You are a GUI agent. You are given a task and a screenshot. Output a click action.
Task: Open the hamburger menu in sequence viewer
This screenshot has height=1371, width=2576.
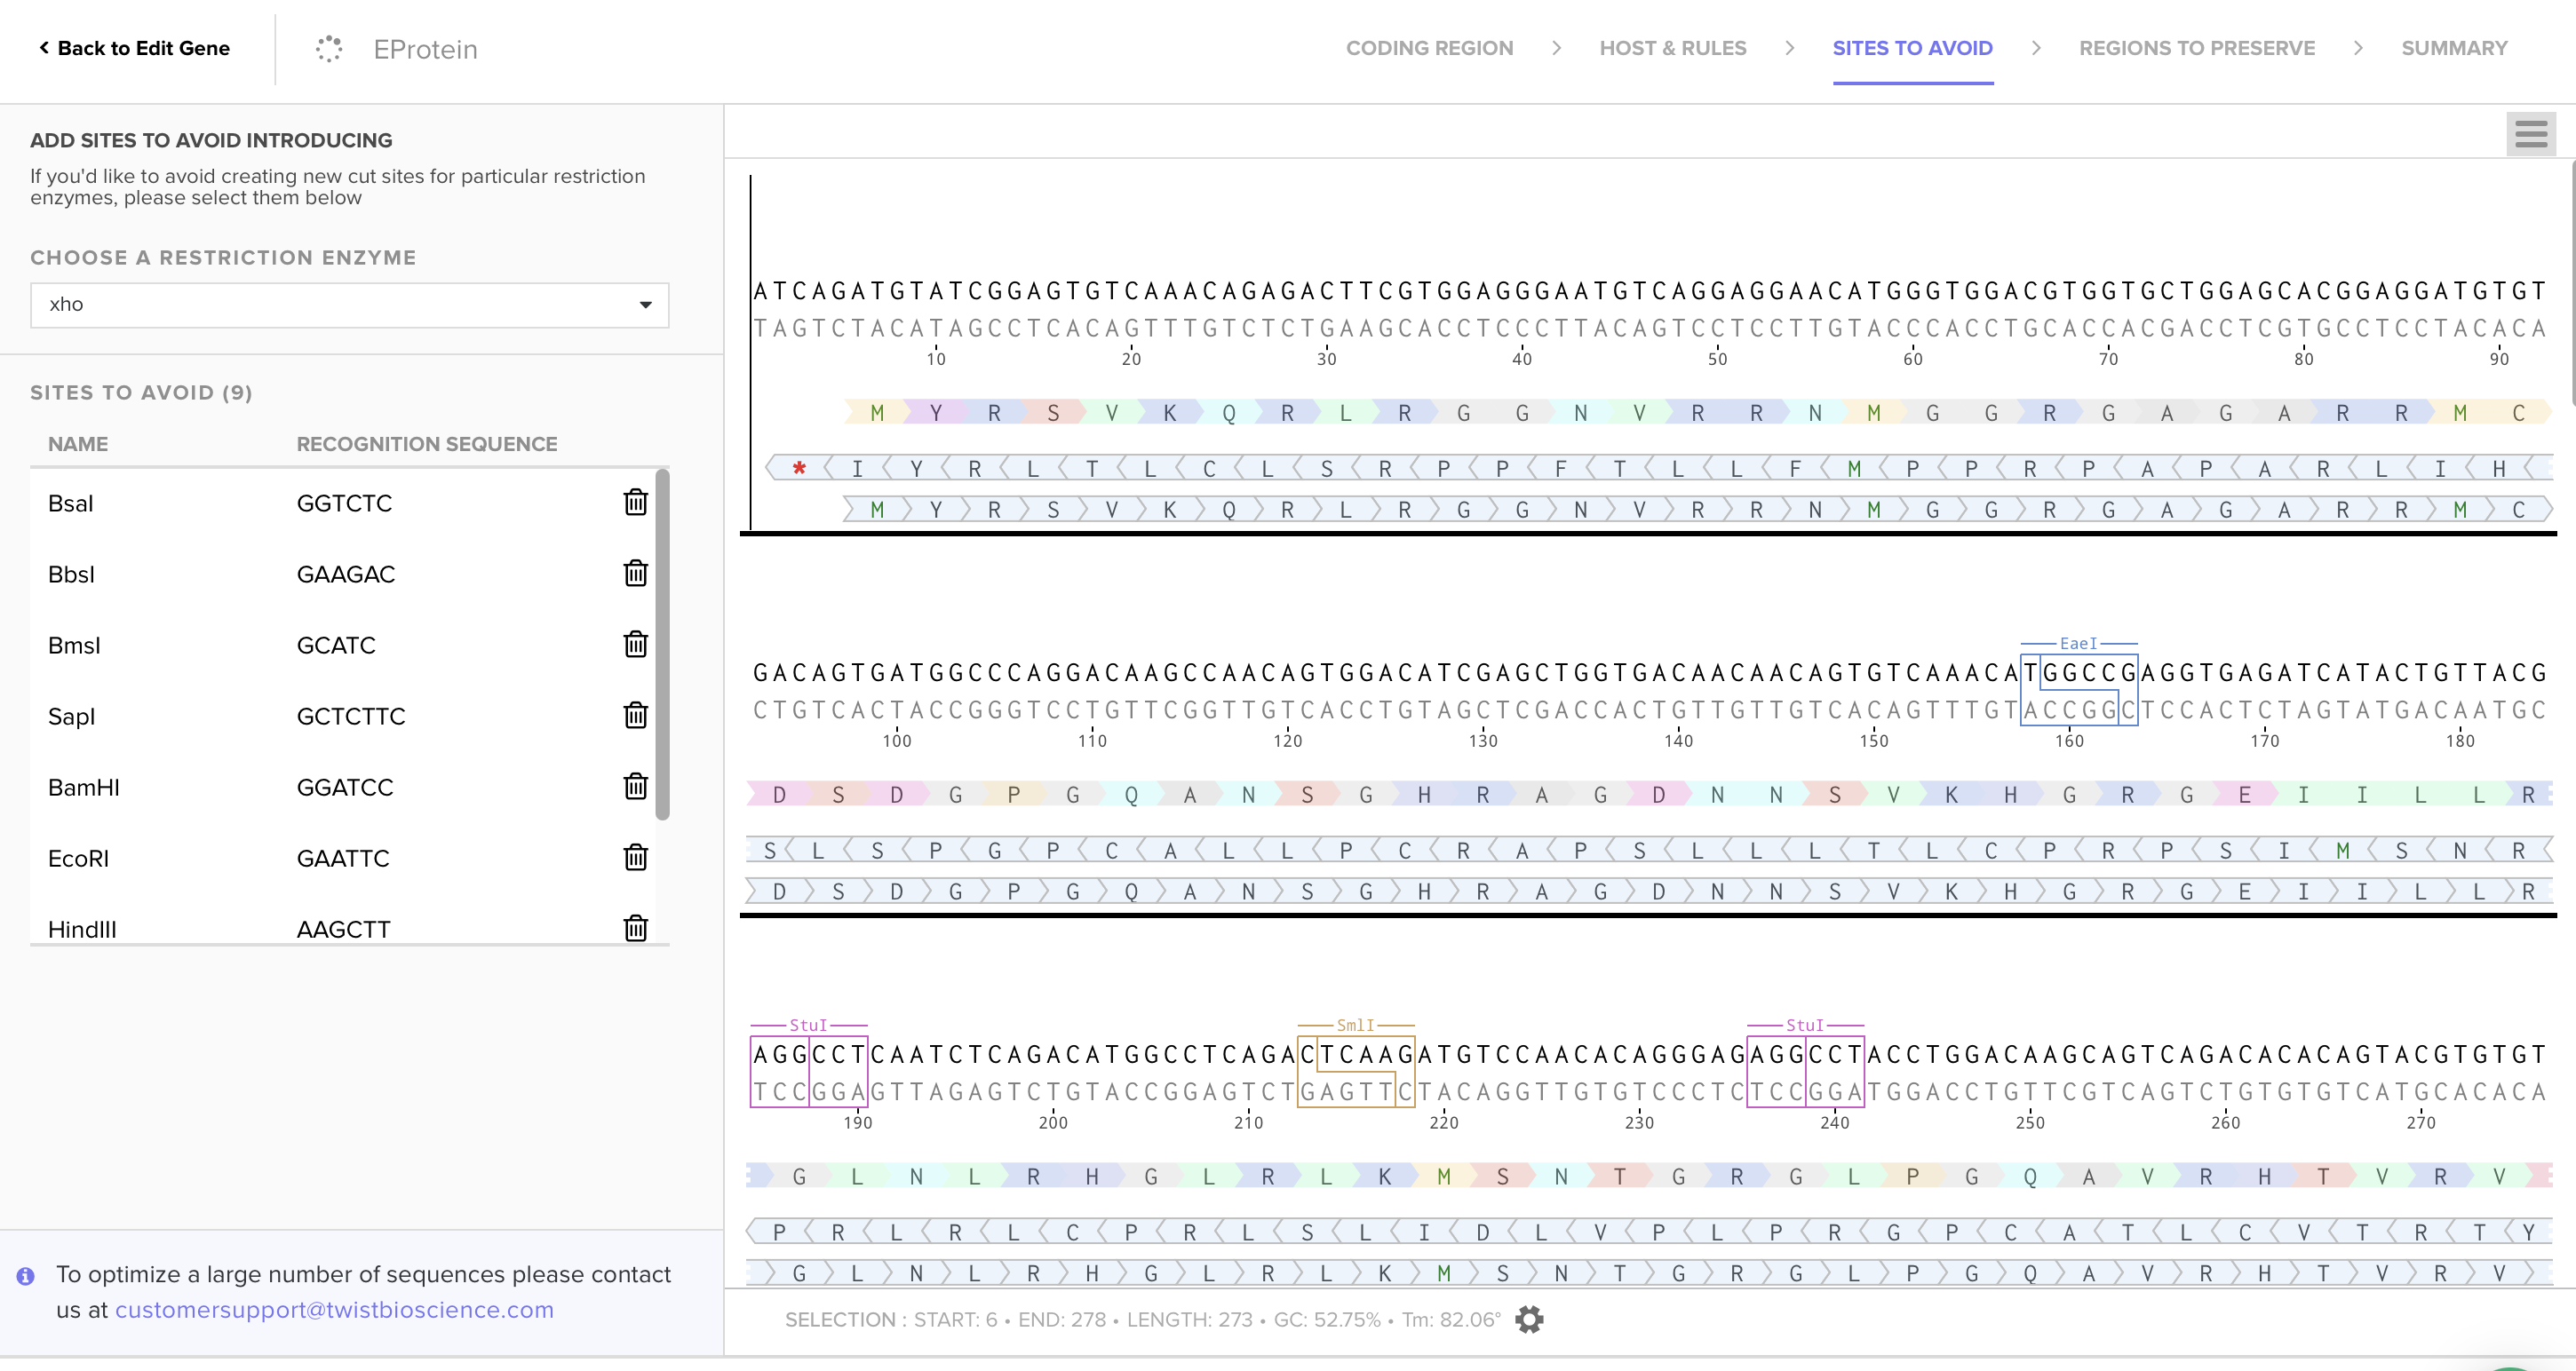tap(2530, 134)
